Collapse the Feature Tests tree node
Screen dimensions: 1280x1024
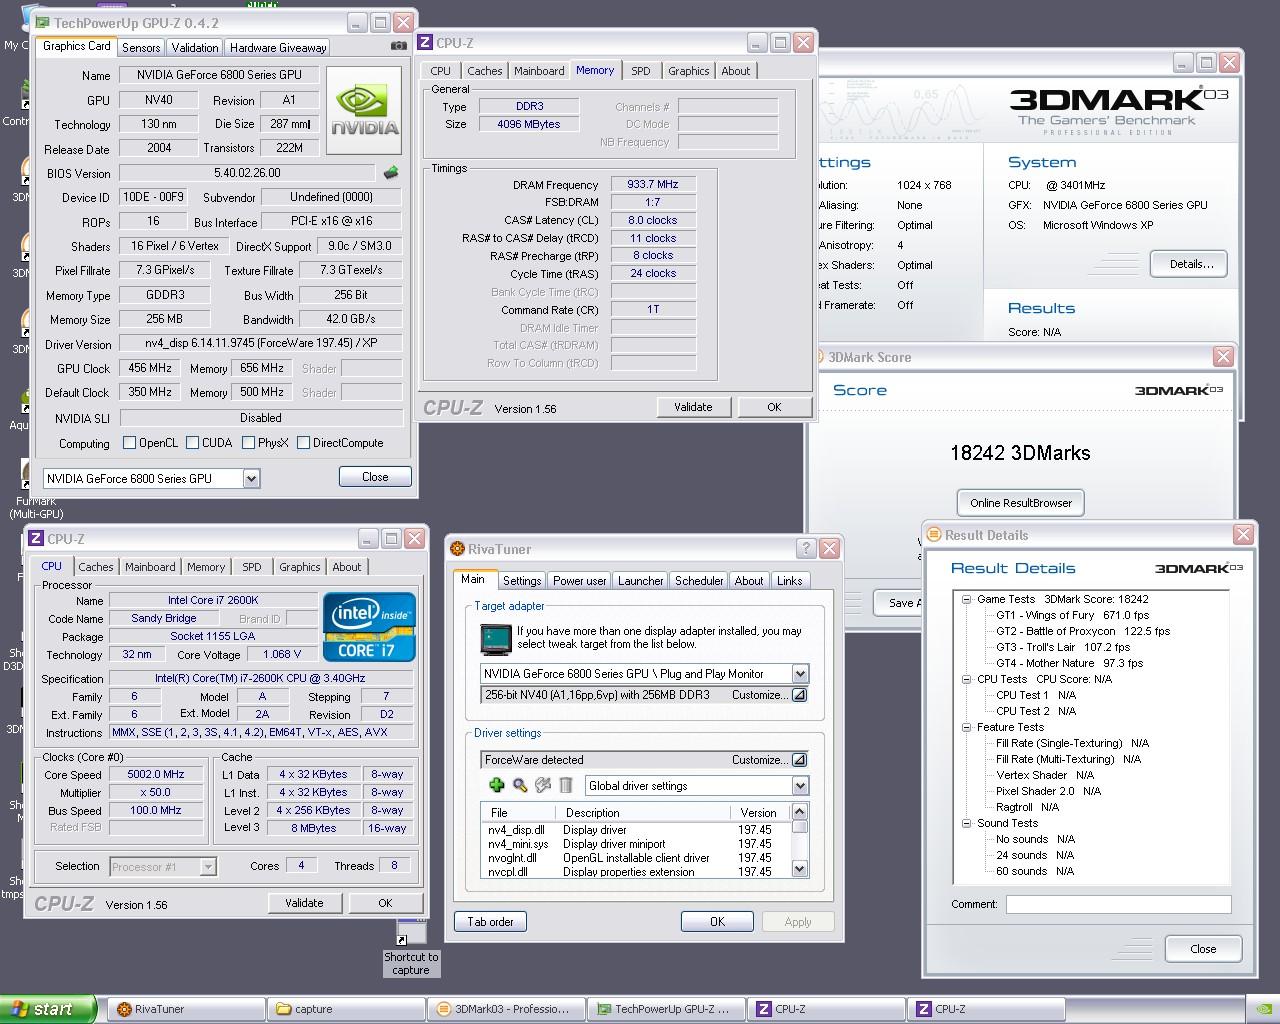[966, 727]
